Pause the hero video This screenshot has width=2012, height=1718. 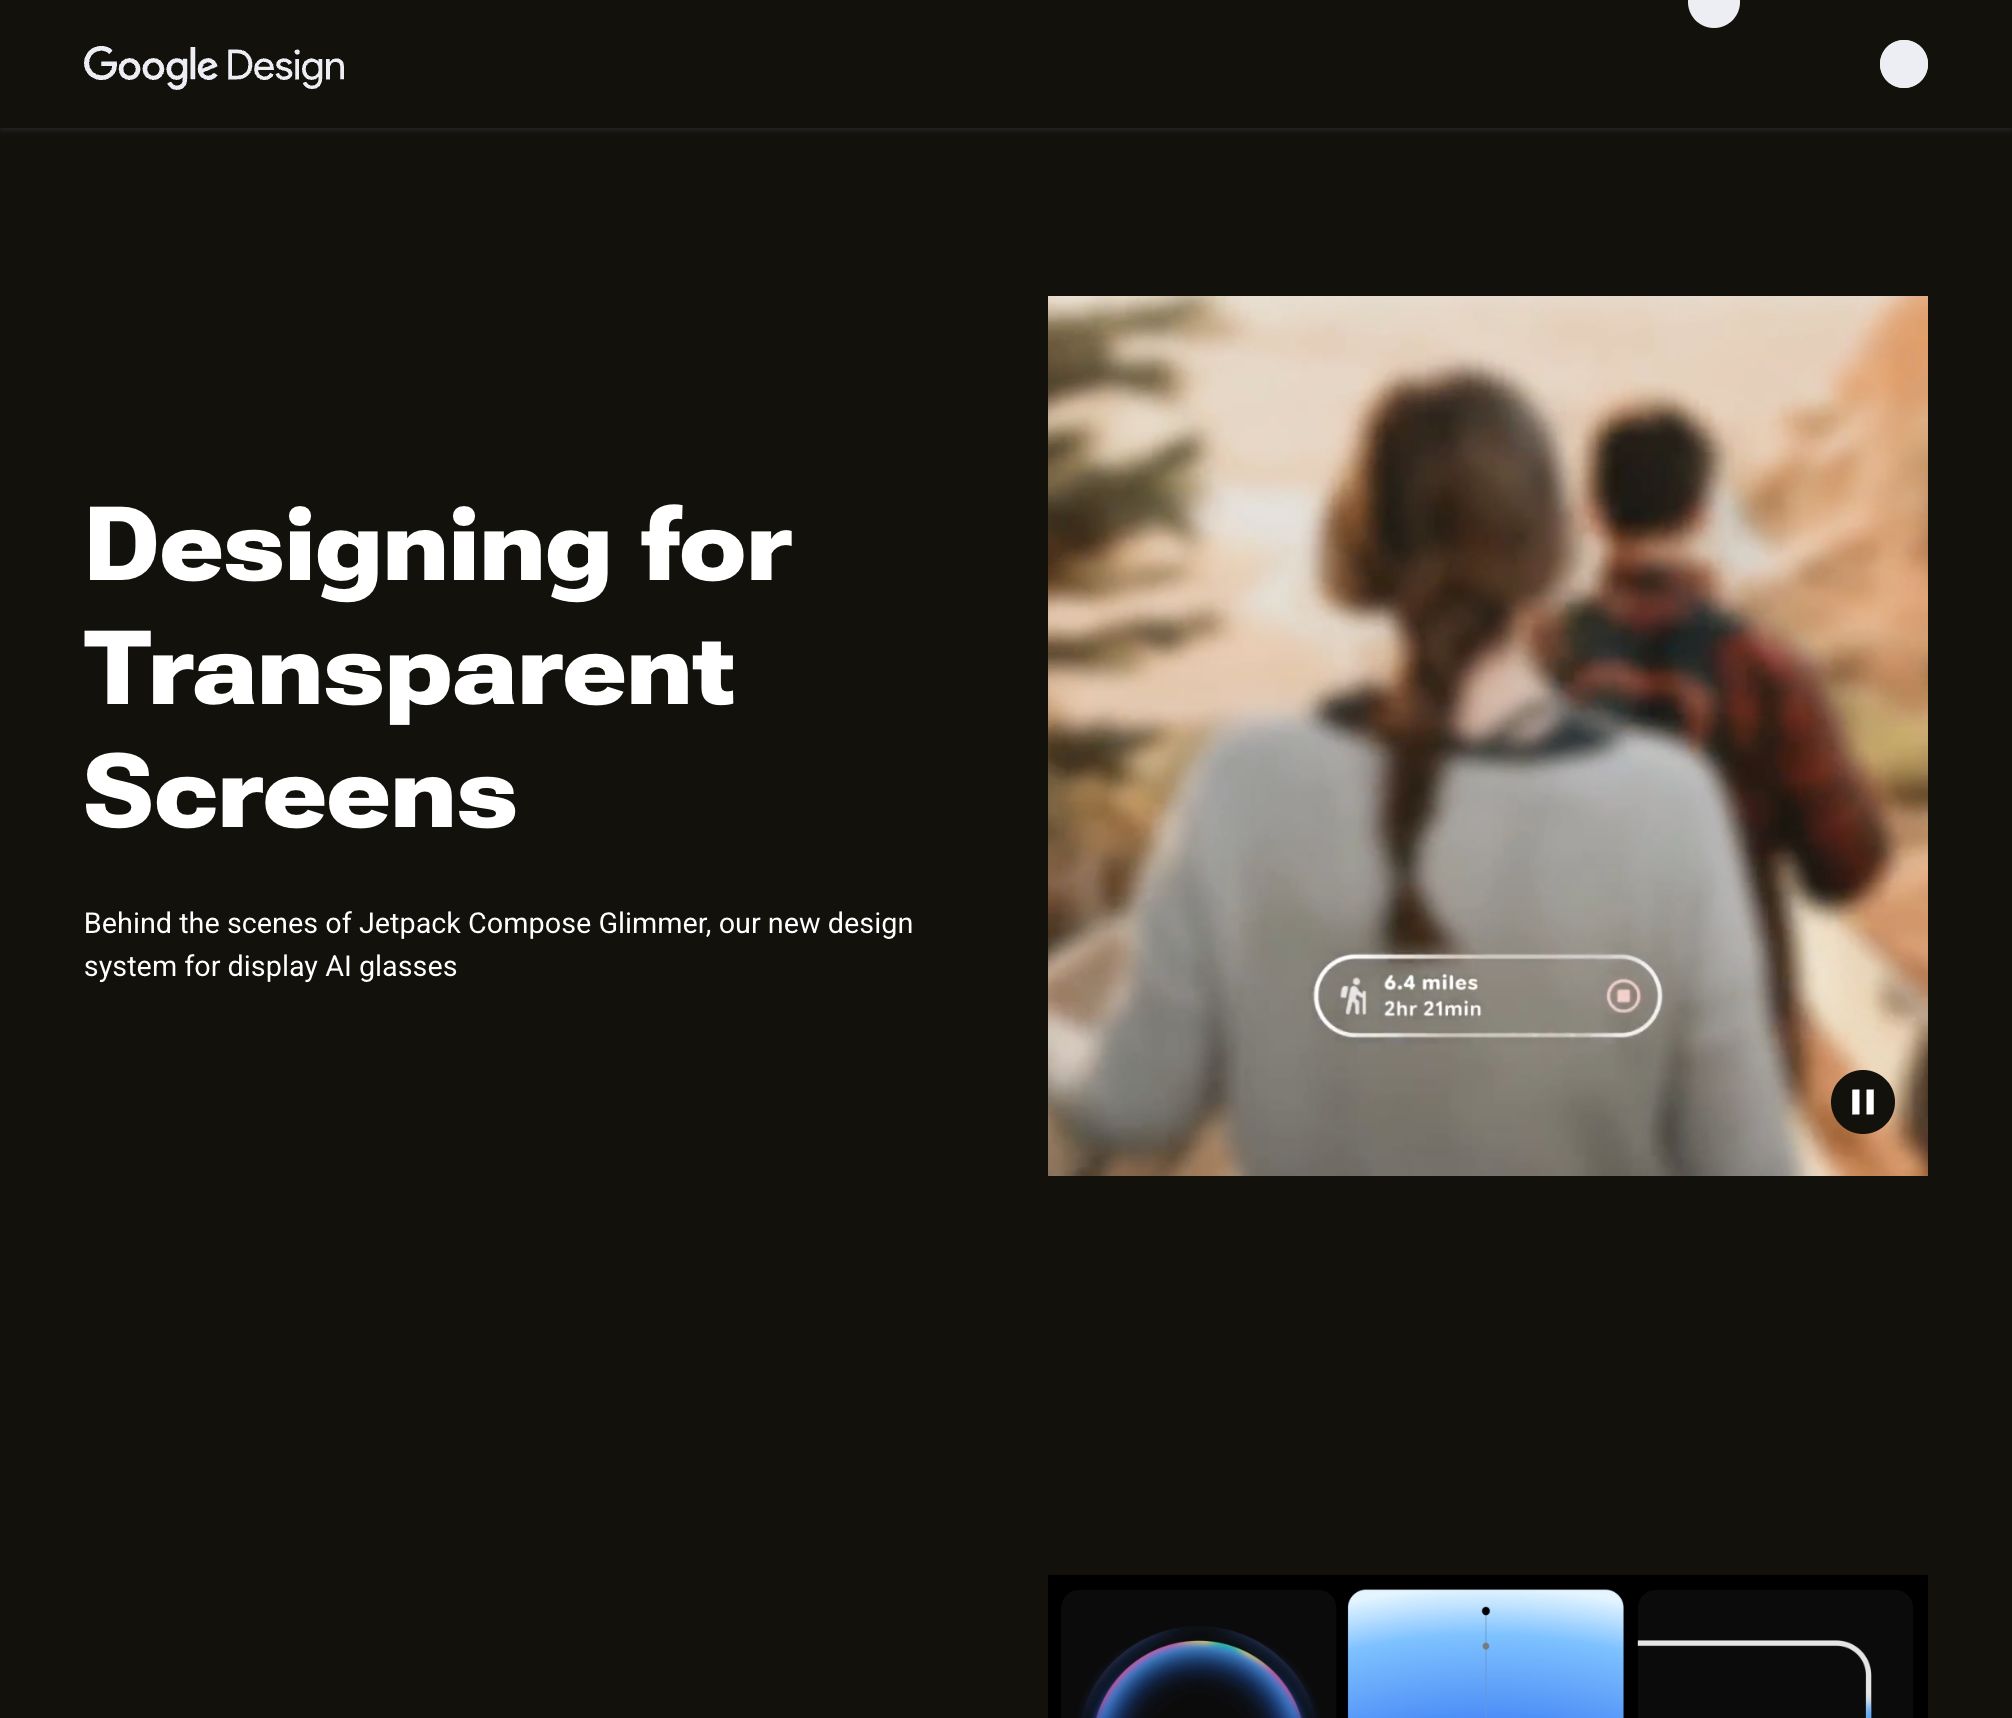click(x=1862, y=1102)
